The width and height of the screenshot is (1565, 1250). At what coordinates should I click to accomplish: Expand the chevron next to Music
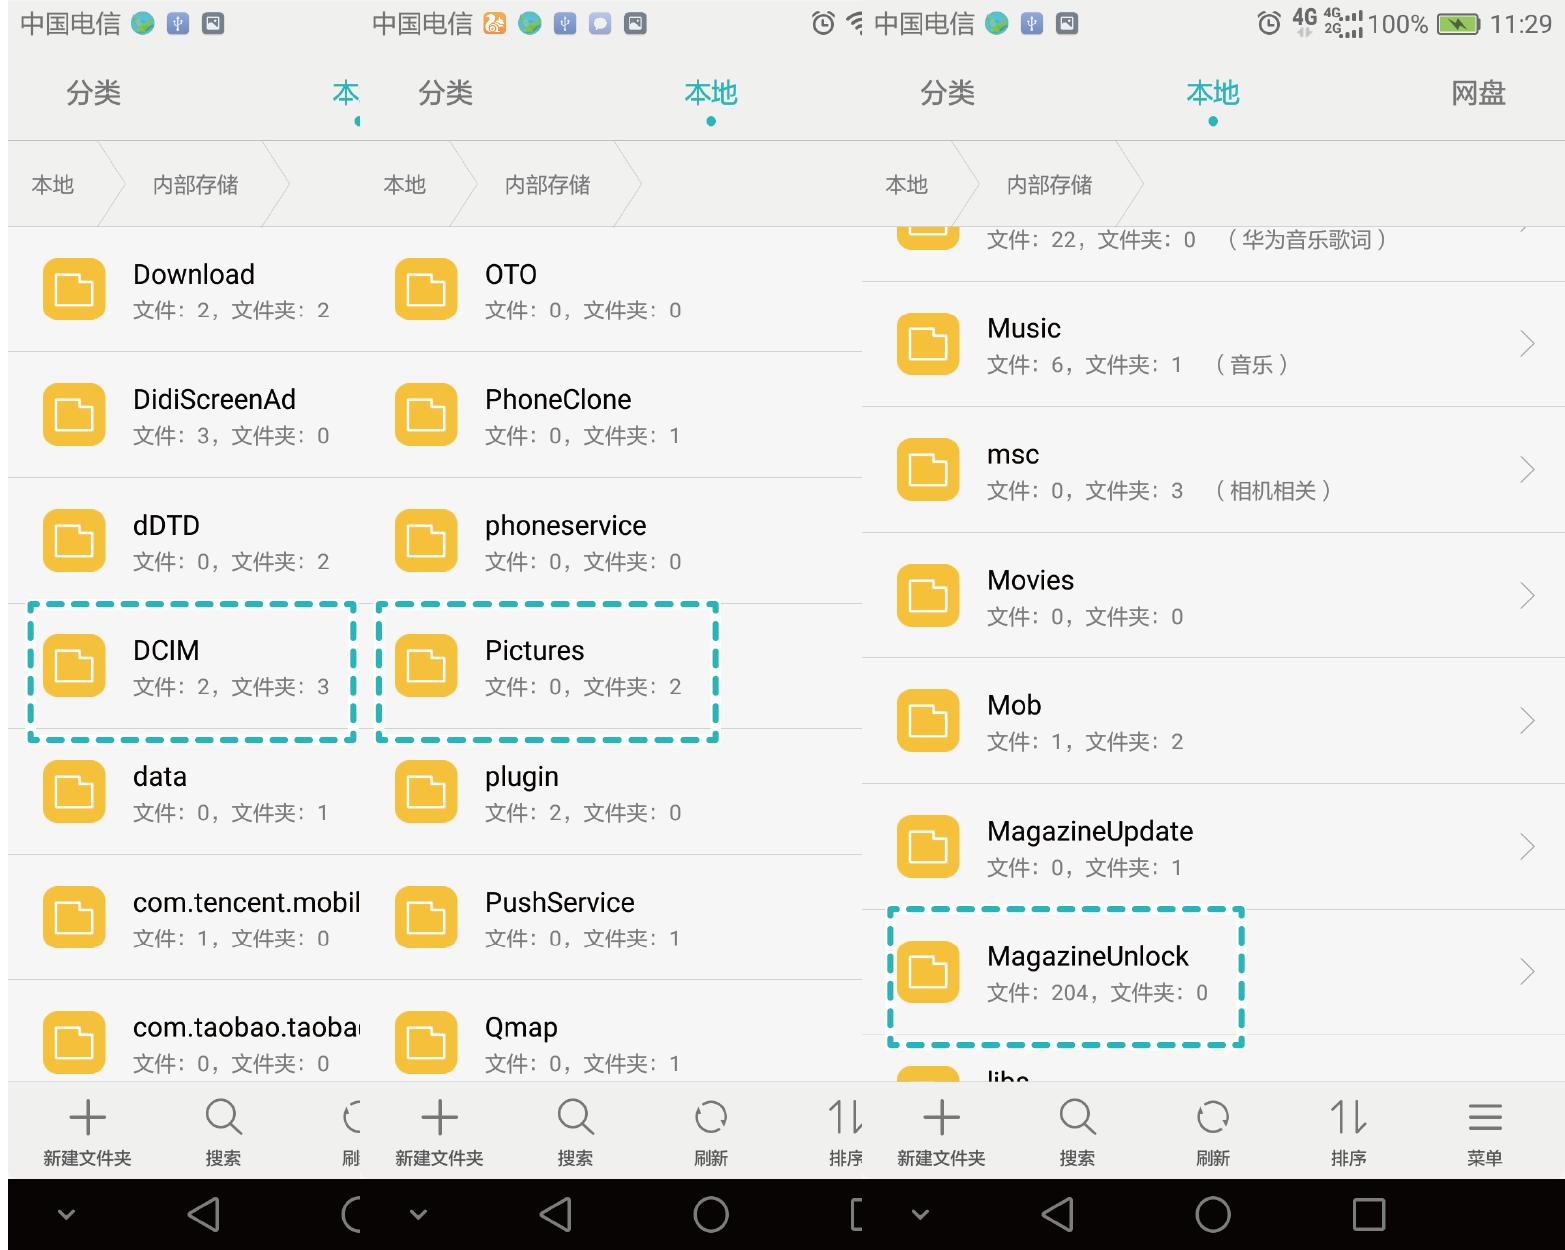(1528, 344)
